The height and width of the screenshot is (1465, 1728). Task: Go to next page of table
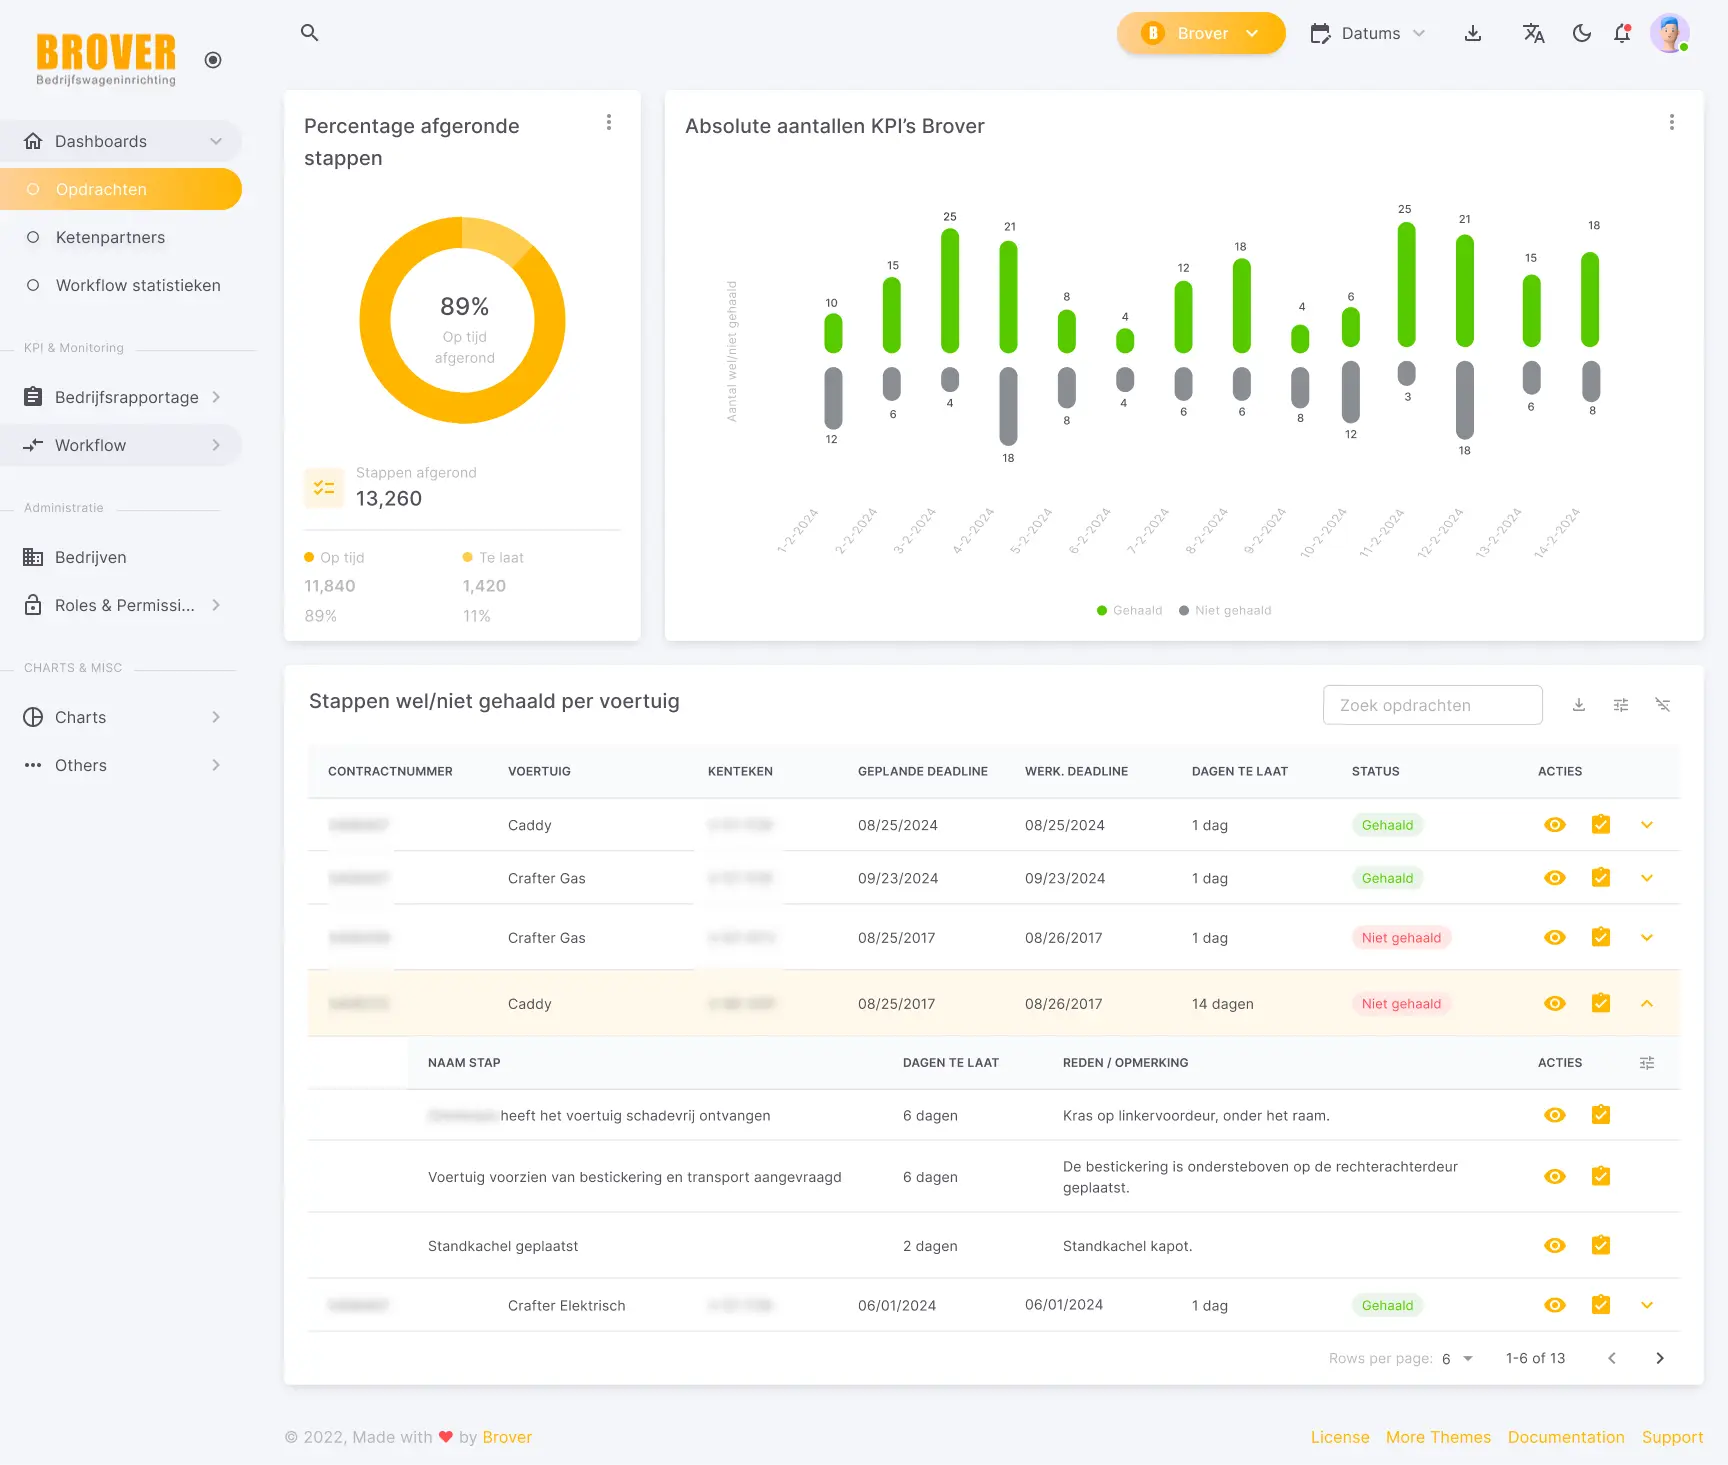tap(1660, 1358)
